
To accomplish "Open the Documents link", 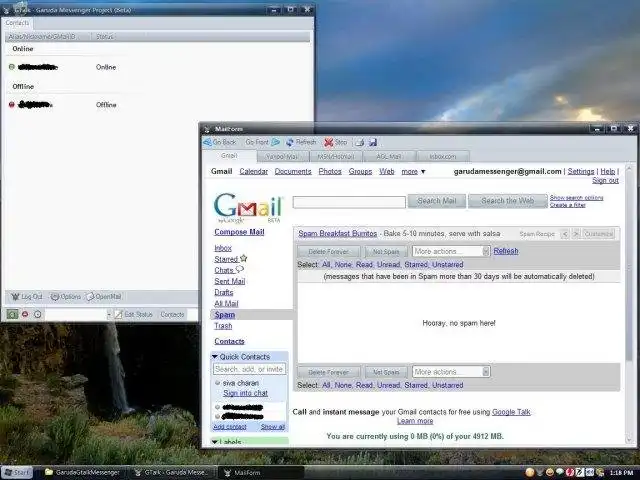I will tap(293, 171).
